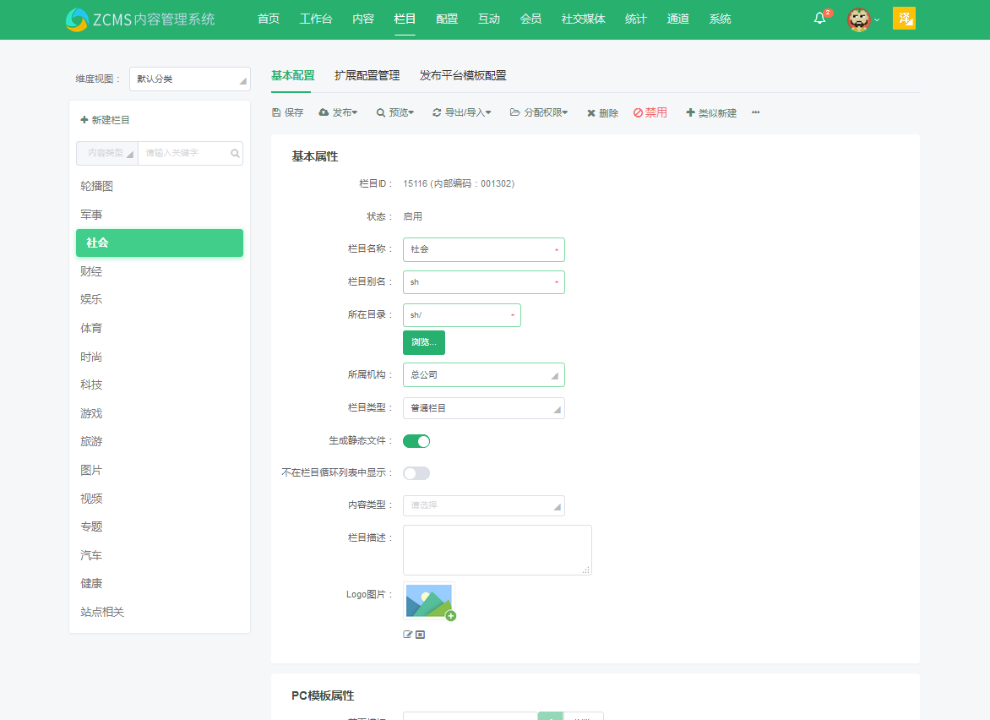Turn off the 生成静态文件 toggle

(416, 440)
